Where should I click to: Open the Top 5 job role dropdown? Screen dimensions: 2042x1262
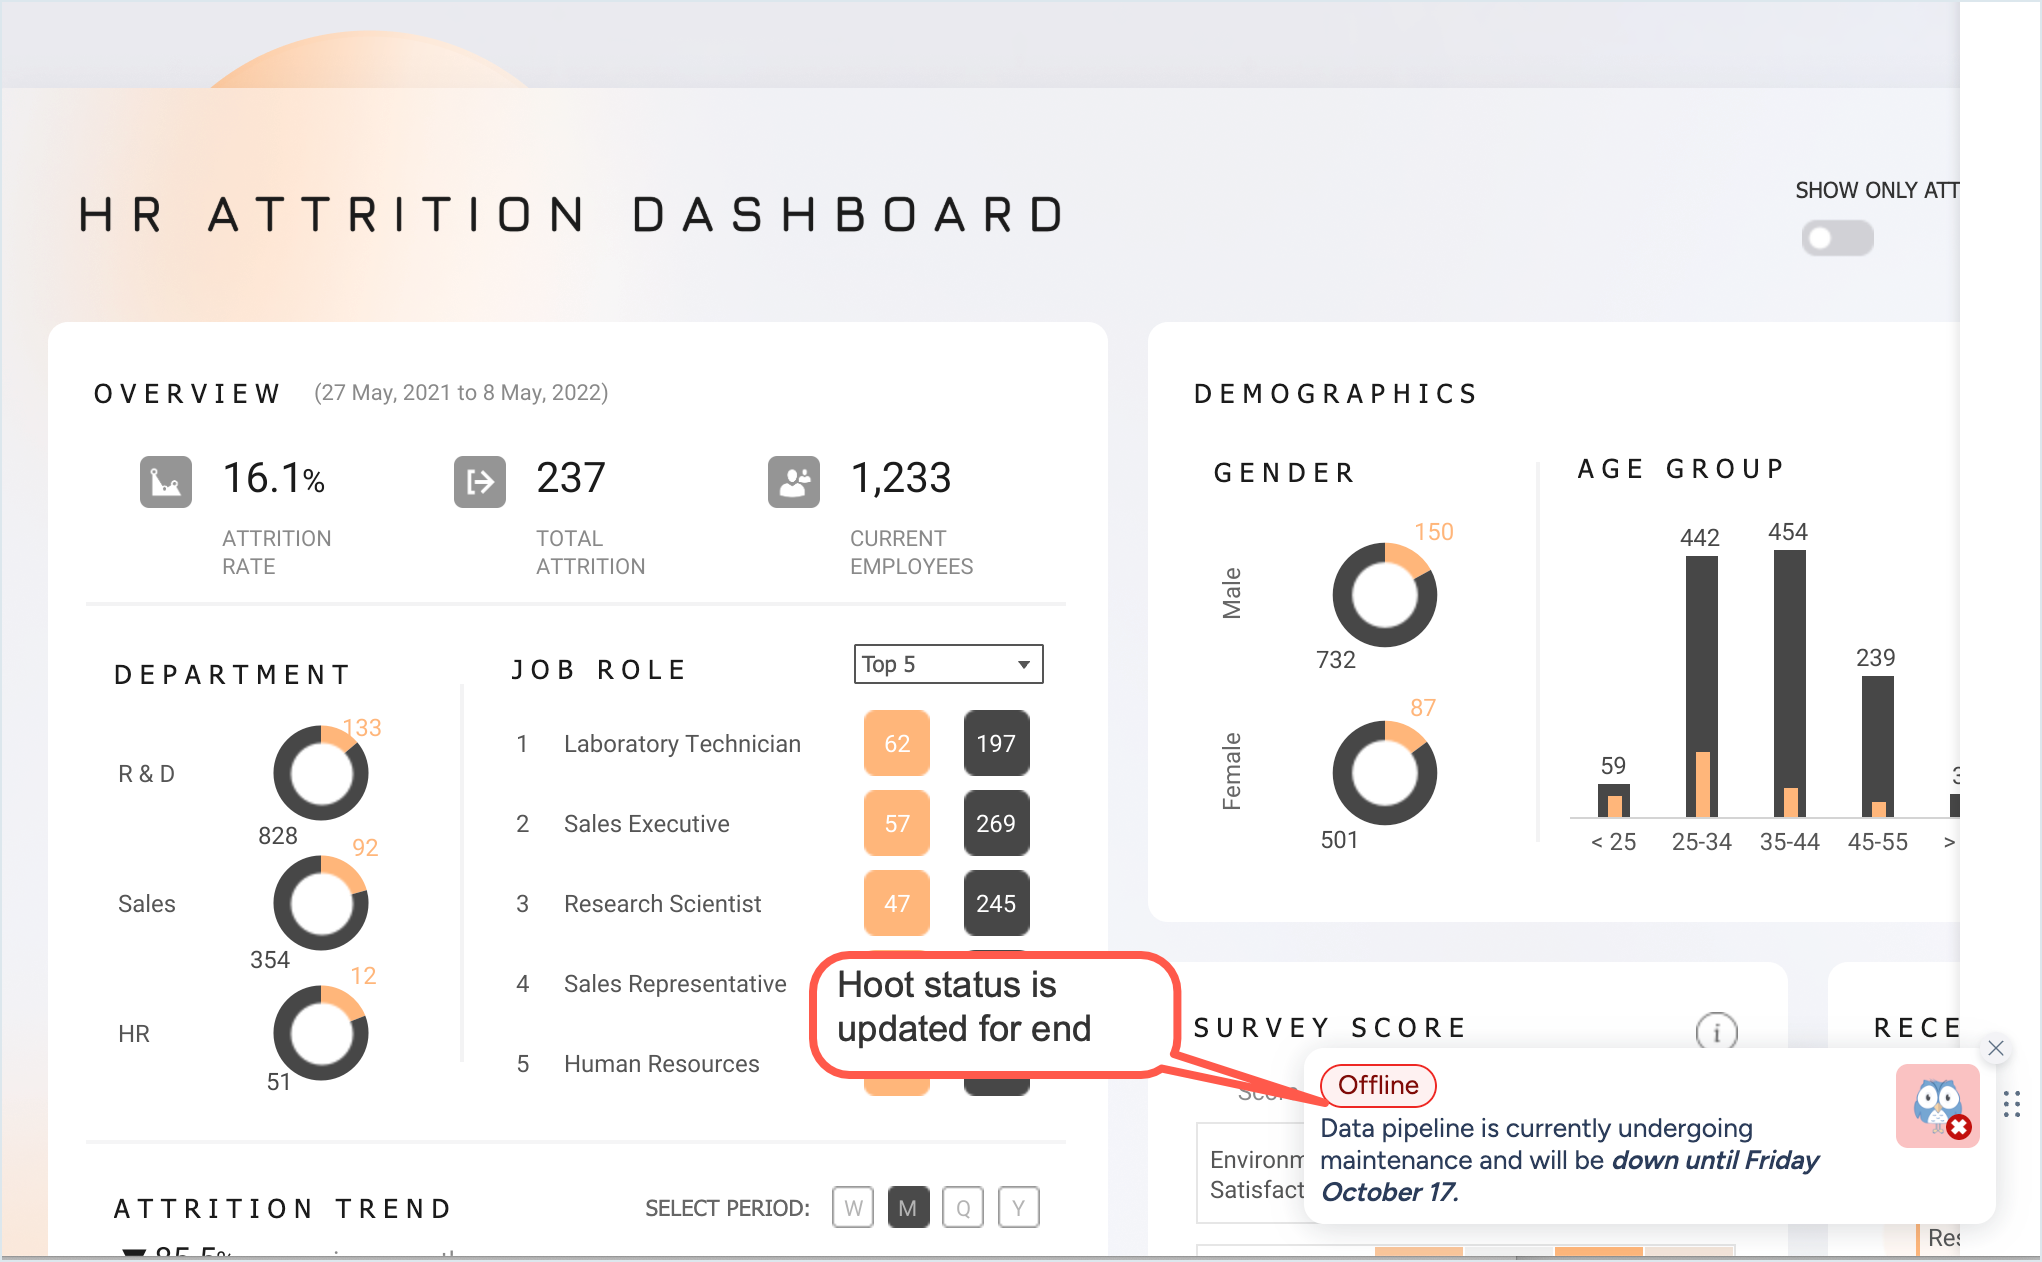[x=947, y=664]
